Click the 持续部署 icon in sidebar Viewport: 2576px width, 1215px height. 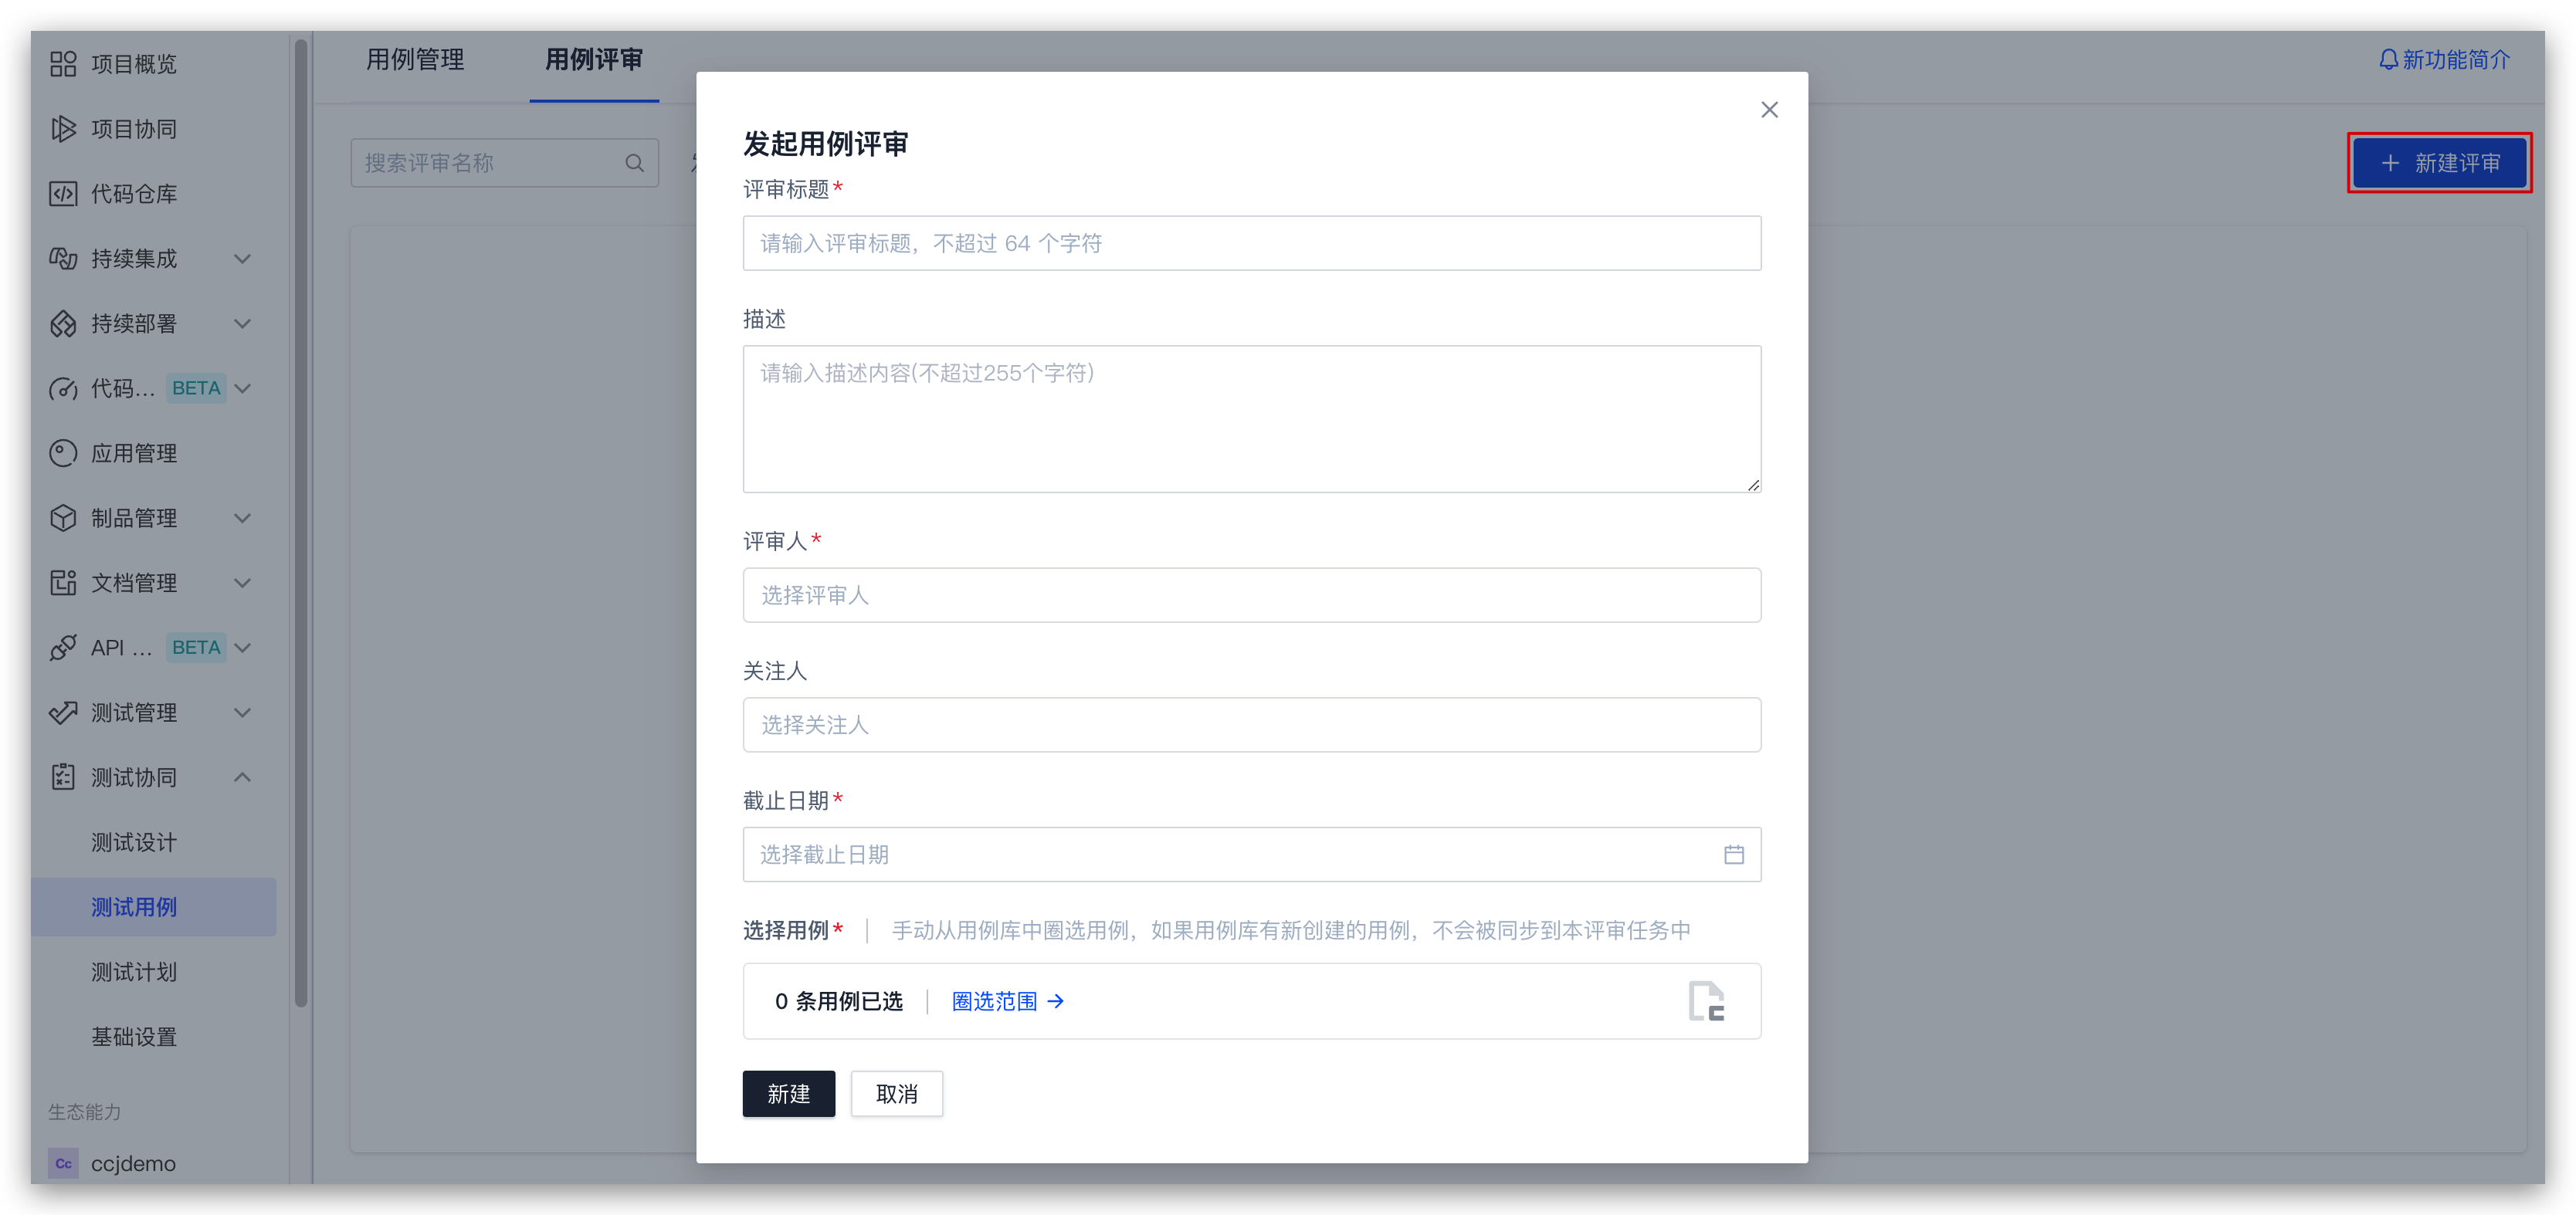(63, 324)
